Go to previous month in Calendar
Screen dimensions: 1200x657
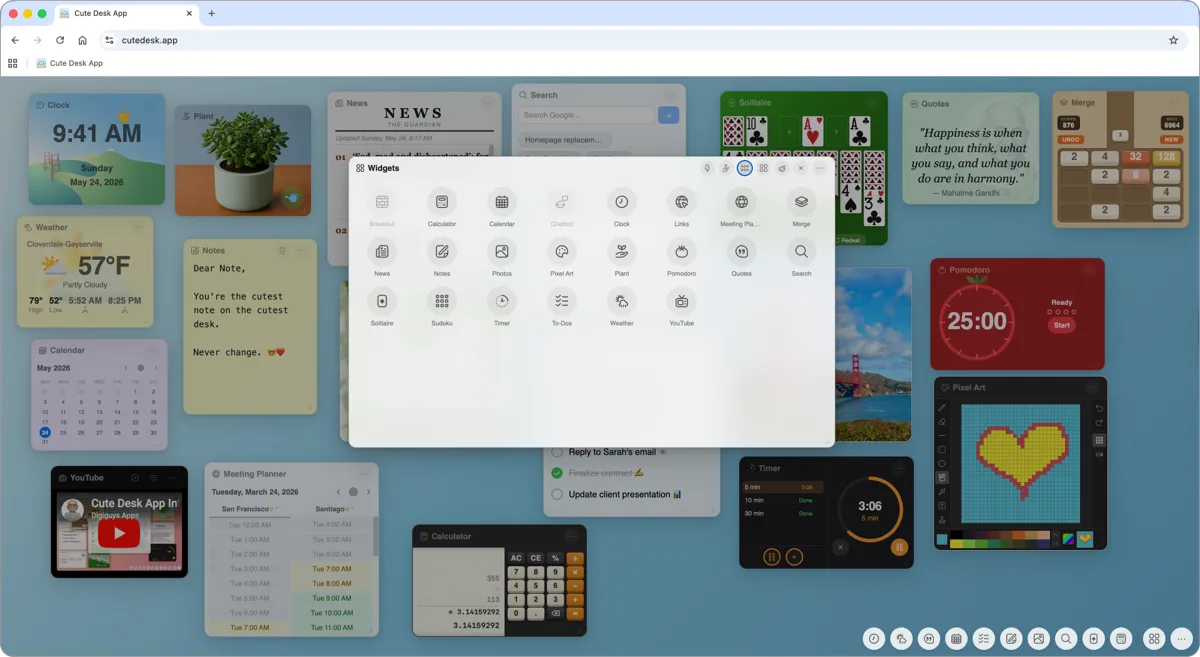[x=126, y=368]
